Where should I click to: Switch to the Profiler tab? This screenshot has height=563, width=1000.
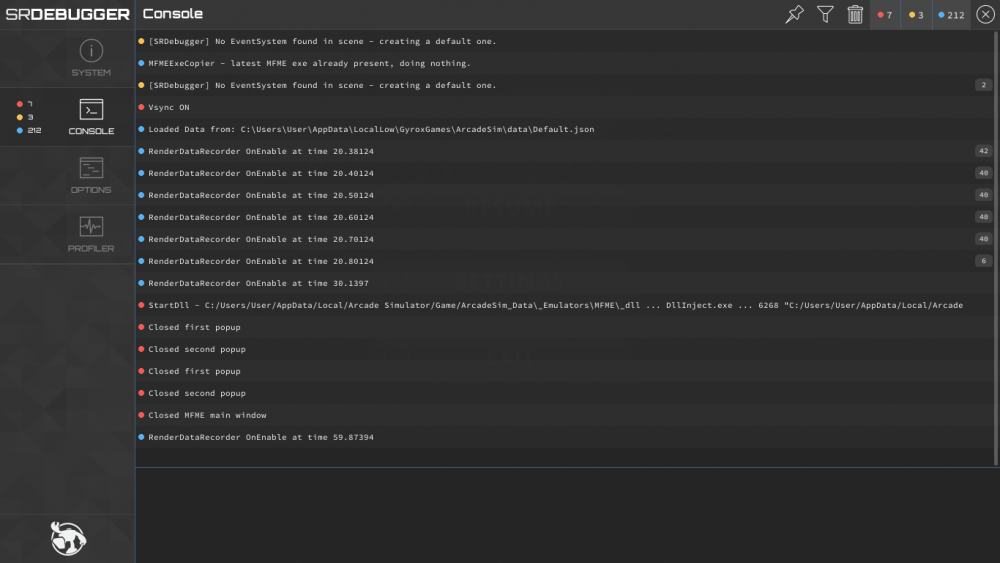click(67, 234)
